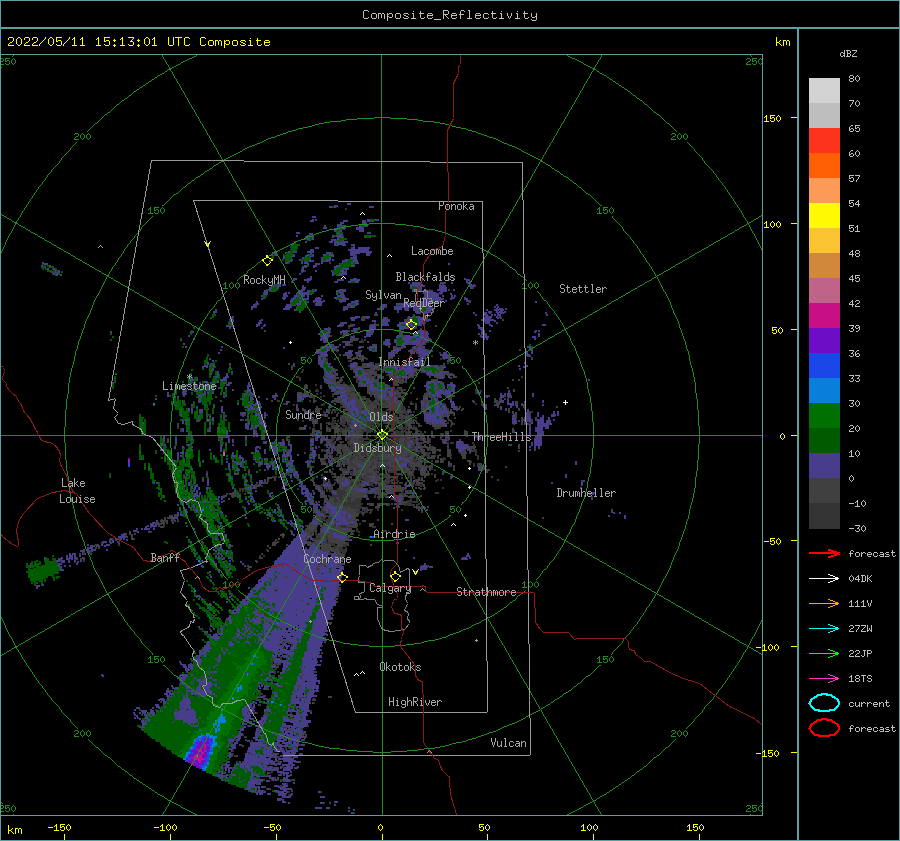
Task: Click the yellow diamond marker above Calgary
Action: pyautogui.click(x=395, y=576)
